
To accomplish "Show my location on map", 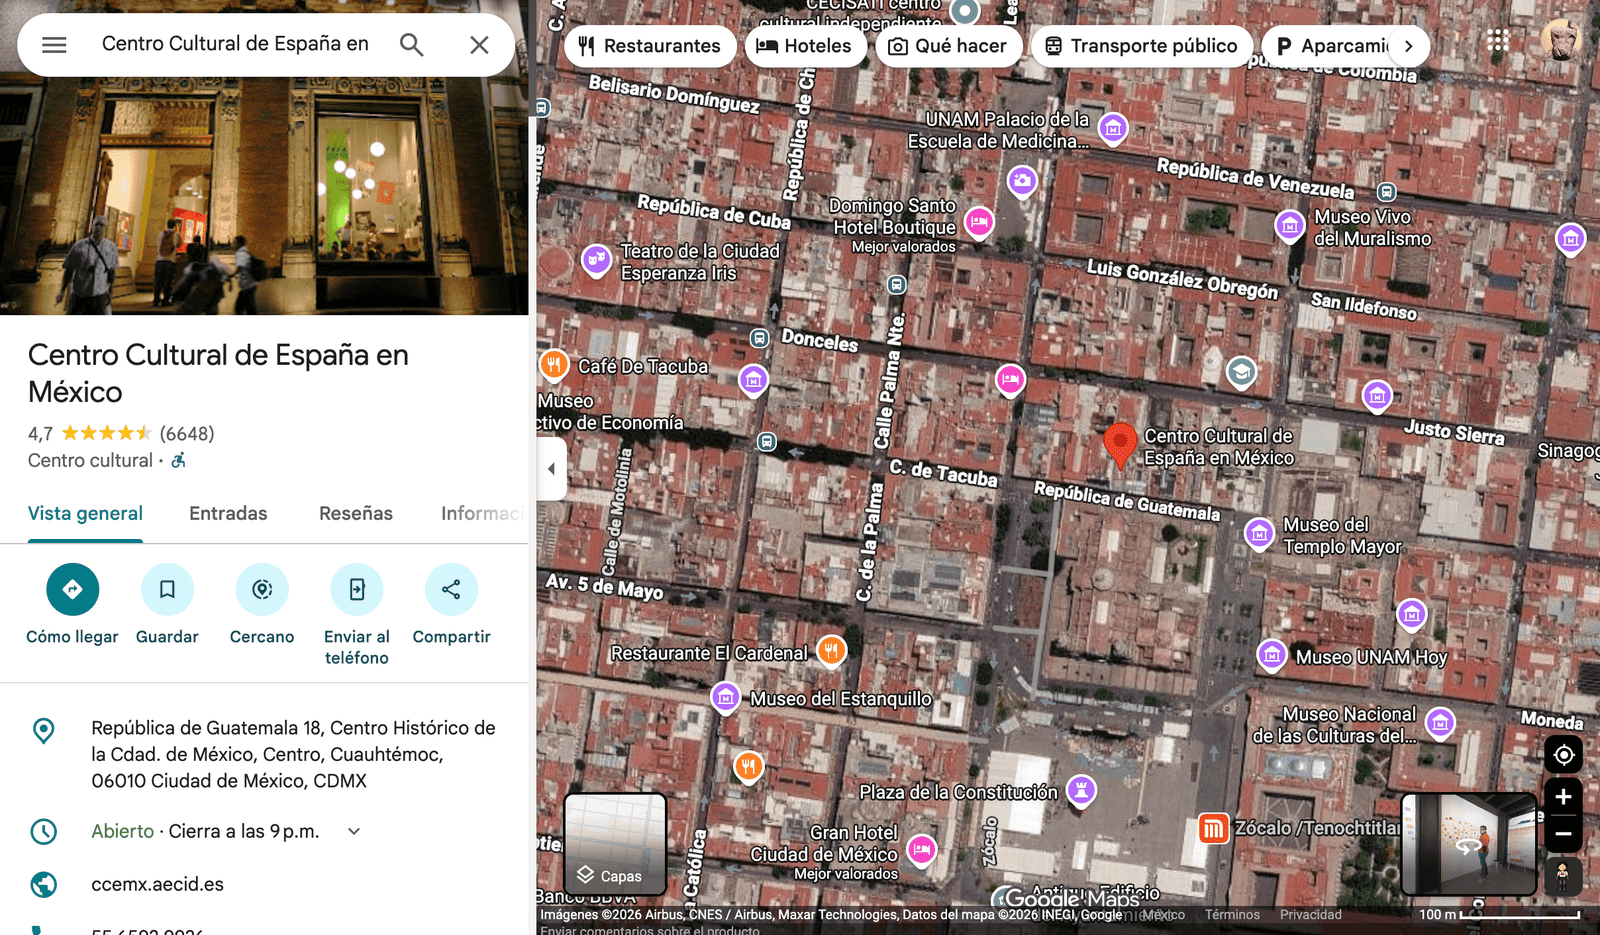I will (x=1563, y=755).
